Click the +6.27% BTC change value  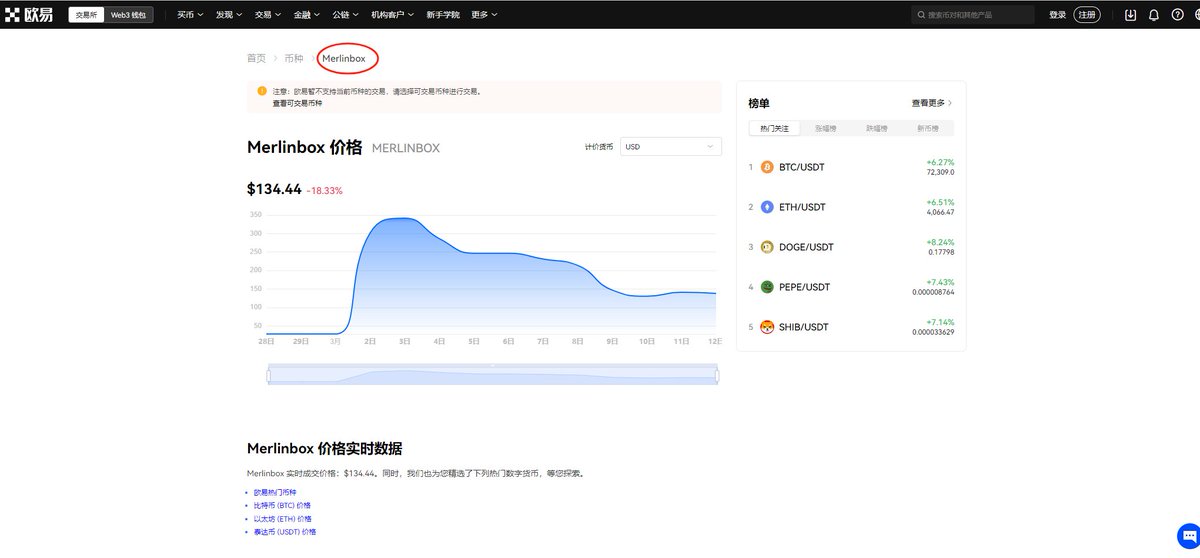tap(940, 162)
